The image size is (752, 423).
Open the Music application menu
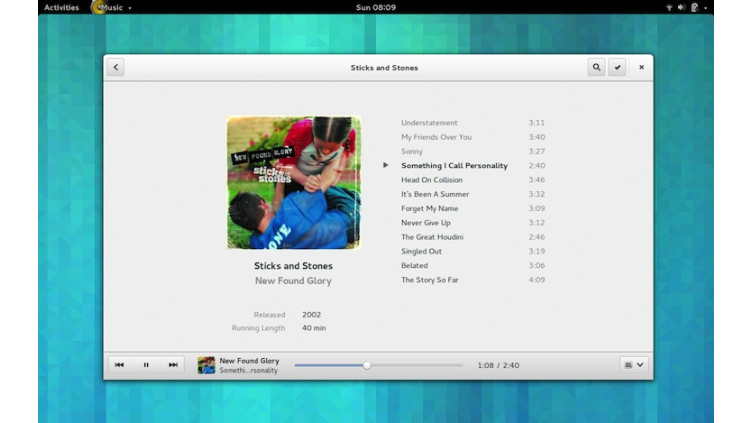[114, 7]
